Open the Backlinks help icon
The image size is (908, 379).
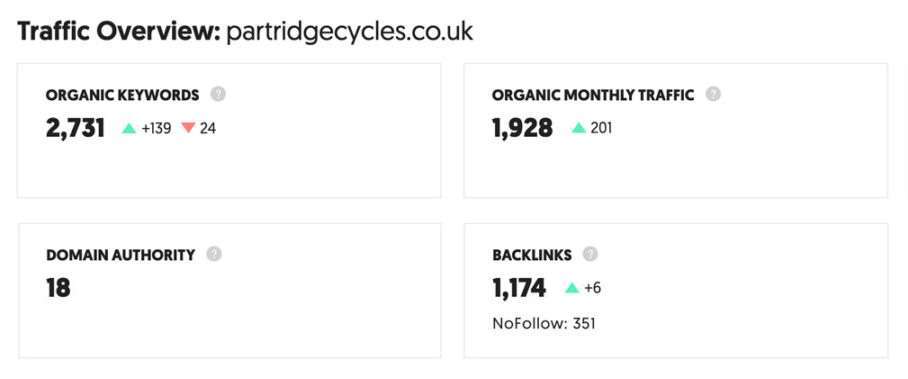click(x=590, y=254)
